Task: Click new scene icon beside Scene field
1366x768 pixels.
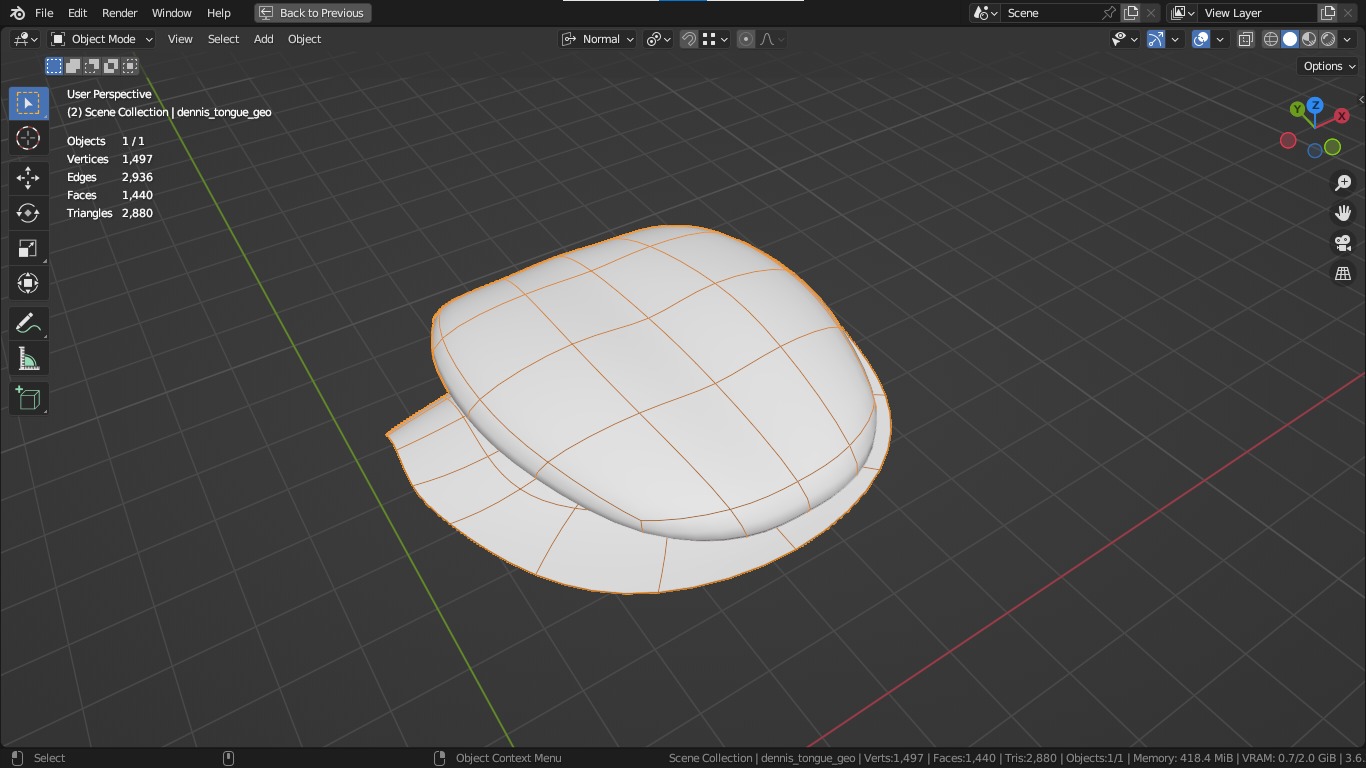Action: [x=1131, y=13]
